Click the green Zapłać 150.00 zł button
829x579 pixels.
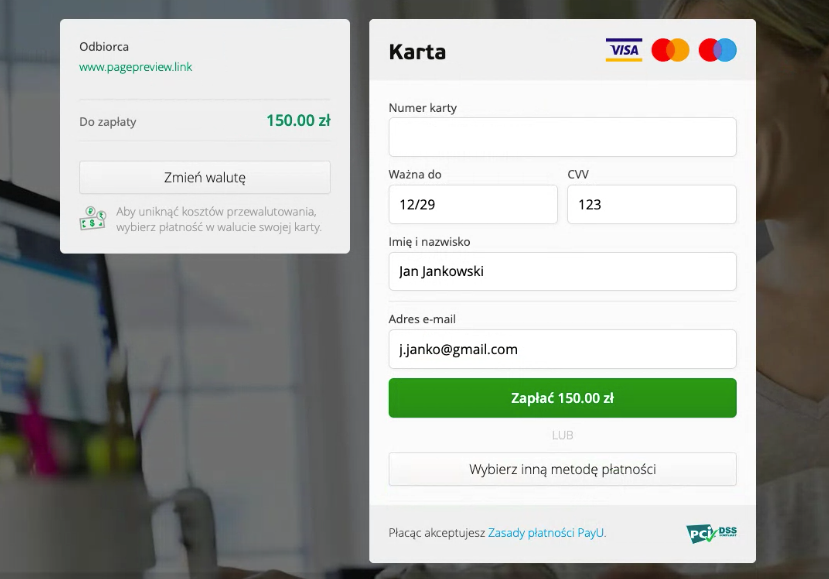[x=563, y=398]
